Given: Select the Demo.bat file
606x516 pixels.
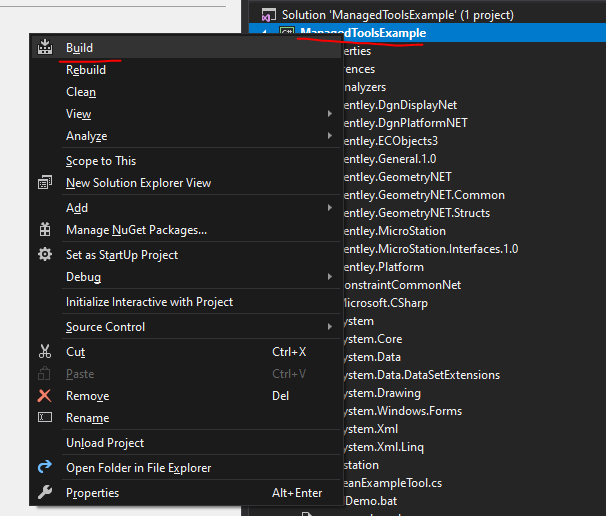Looking at the screenshot, I should coord(370,501).
